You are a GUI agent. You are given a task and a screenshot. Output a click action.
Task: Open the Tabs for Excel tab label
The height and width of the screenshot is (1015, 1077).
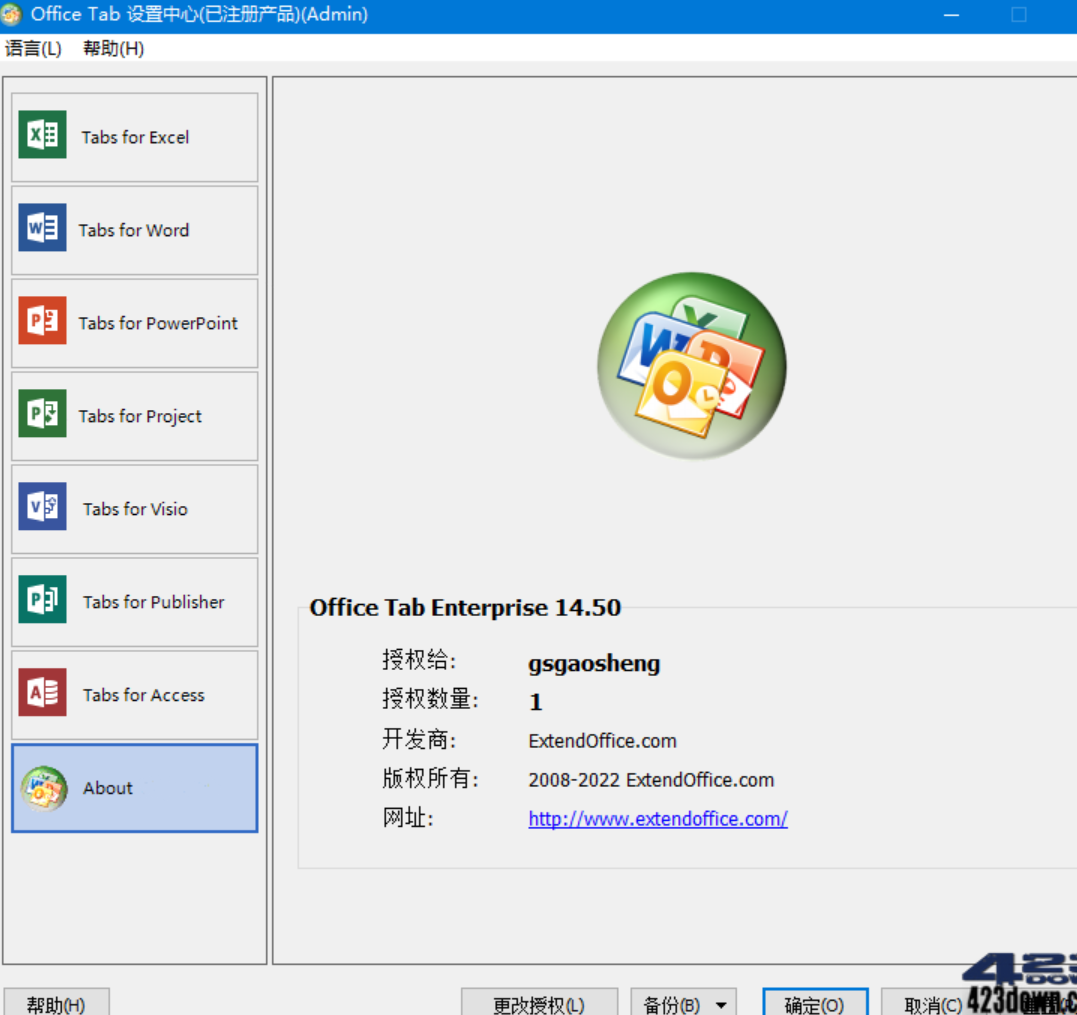[x=135, y=137]
